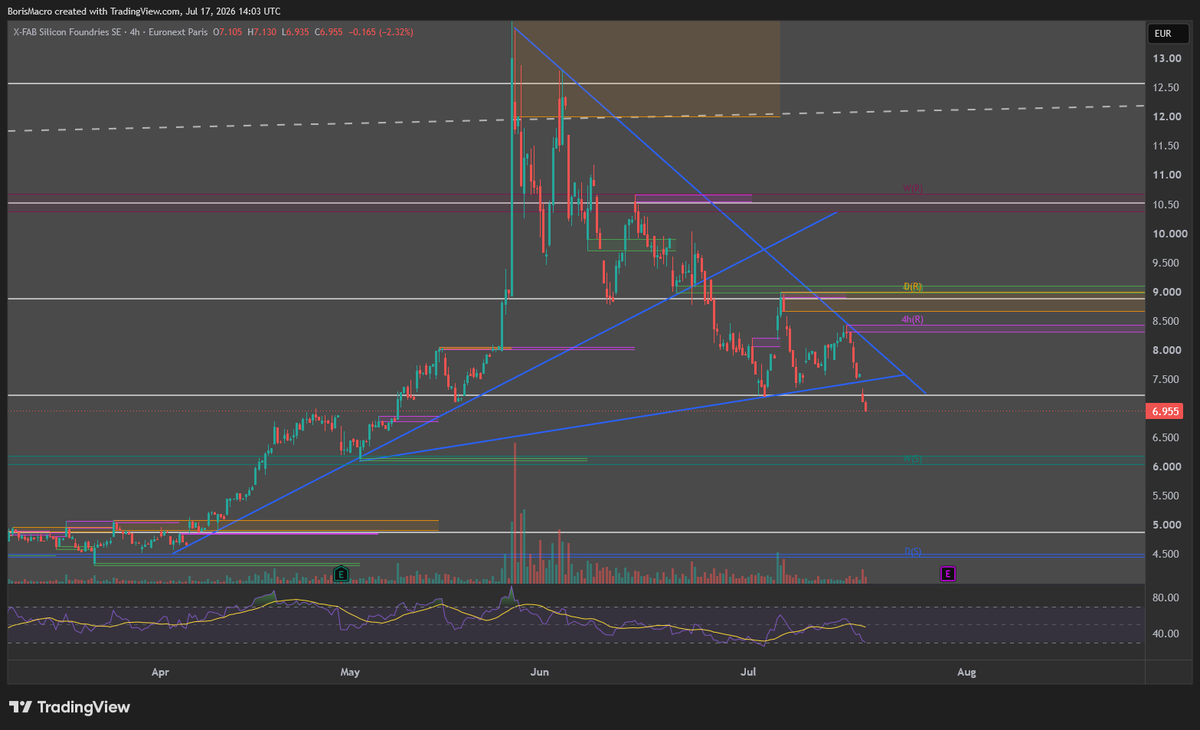Click the 7.500 price axis label
This screenshot has height=730, width=1200.
(1168, 379)
